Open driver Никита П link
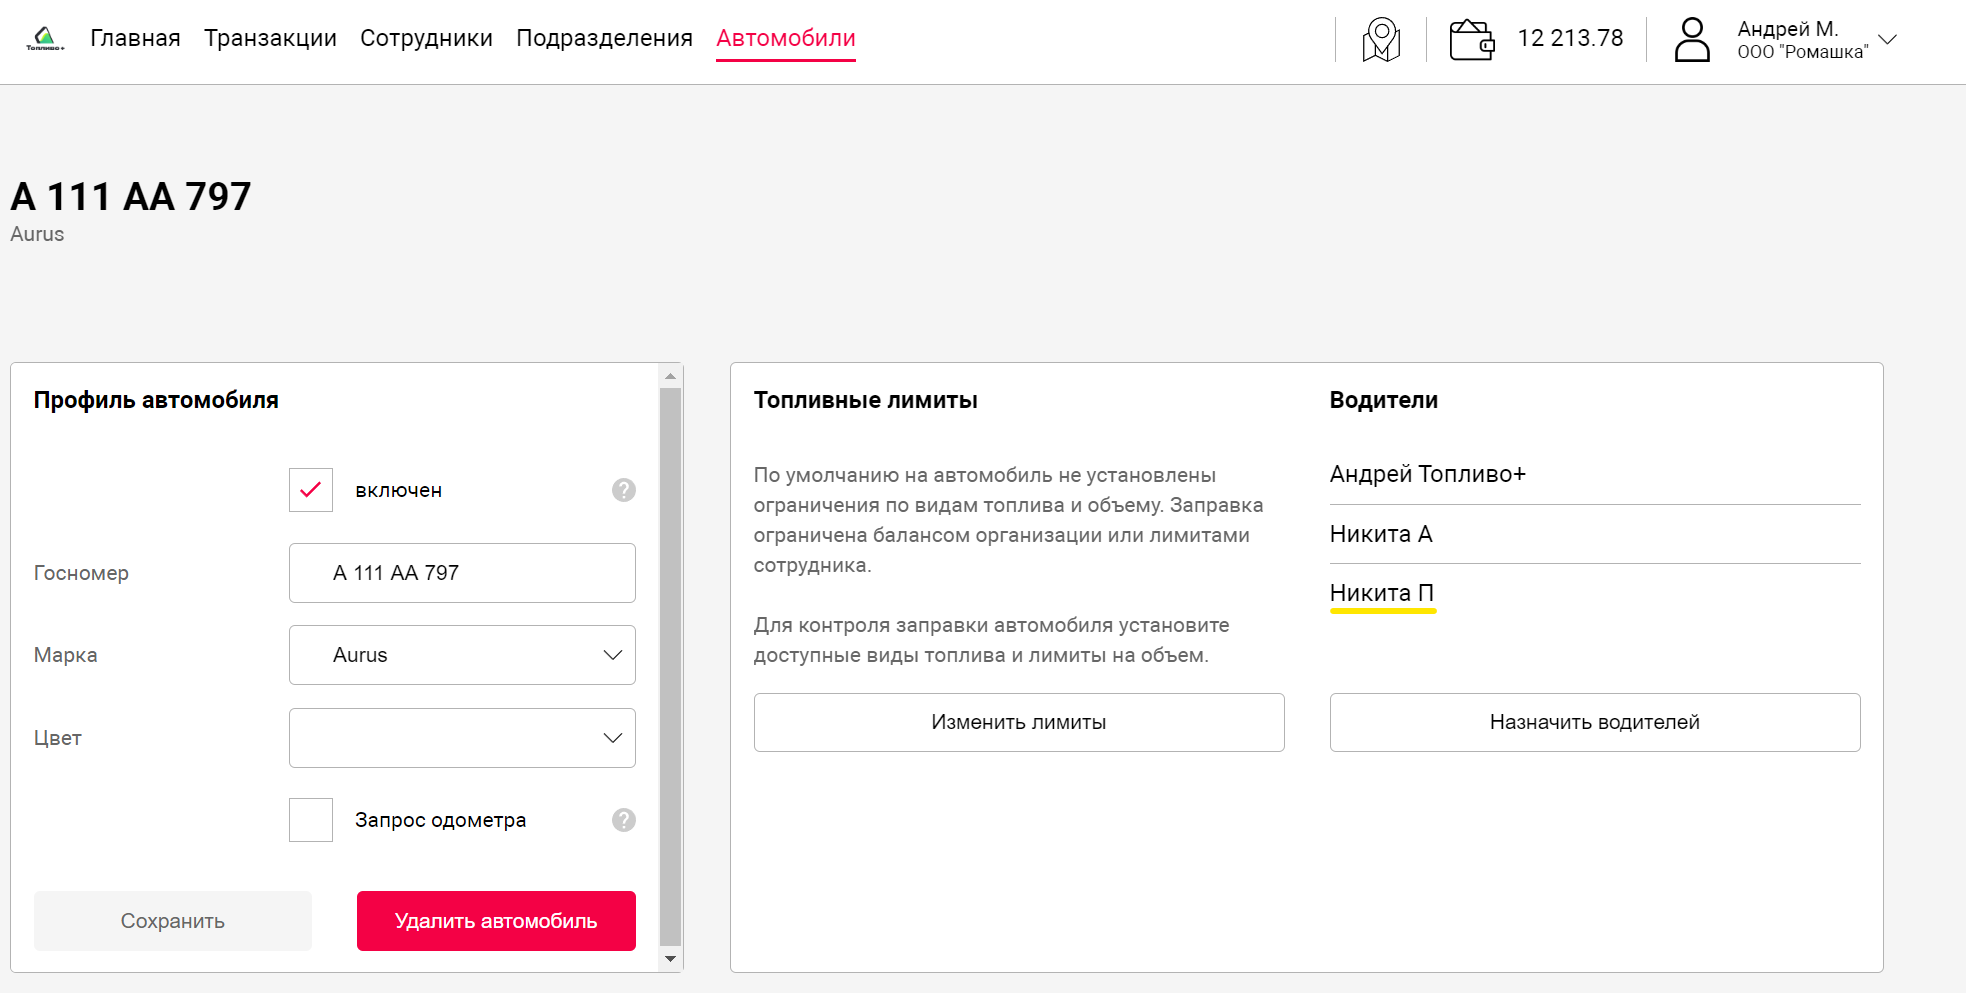 [x=1382, y=593]
